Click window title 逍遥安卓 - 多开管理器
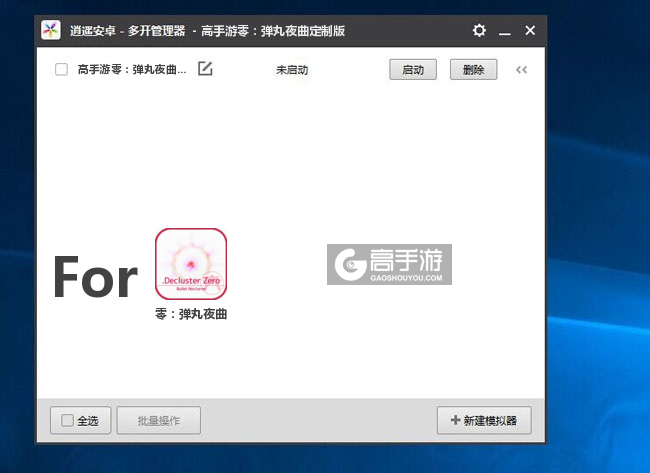Screen dimensions: 650x473 point(127,31)
